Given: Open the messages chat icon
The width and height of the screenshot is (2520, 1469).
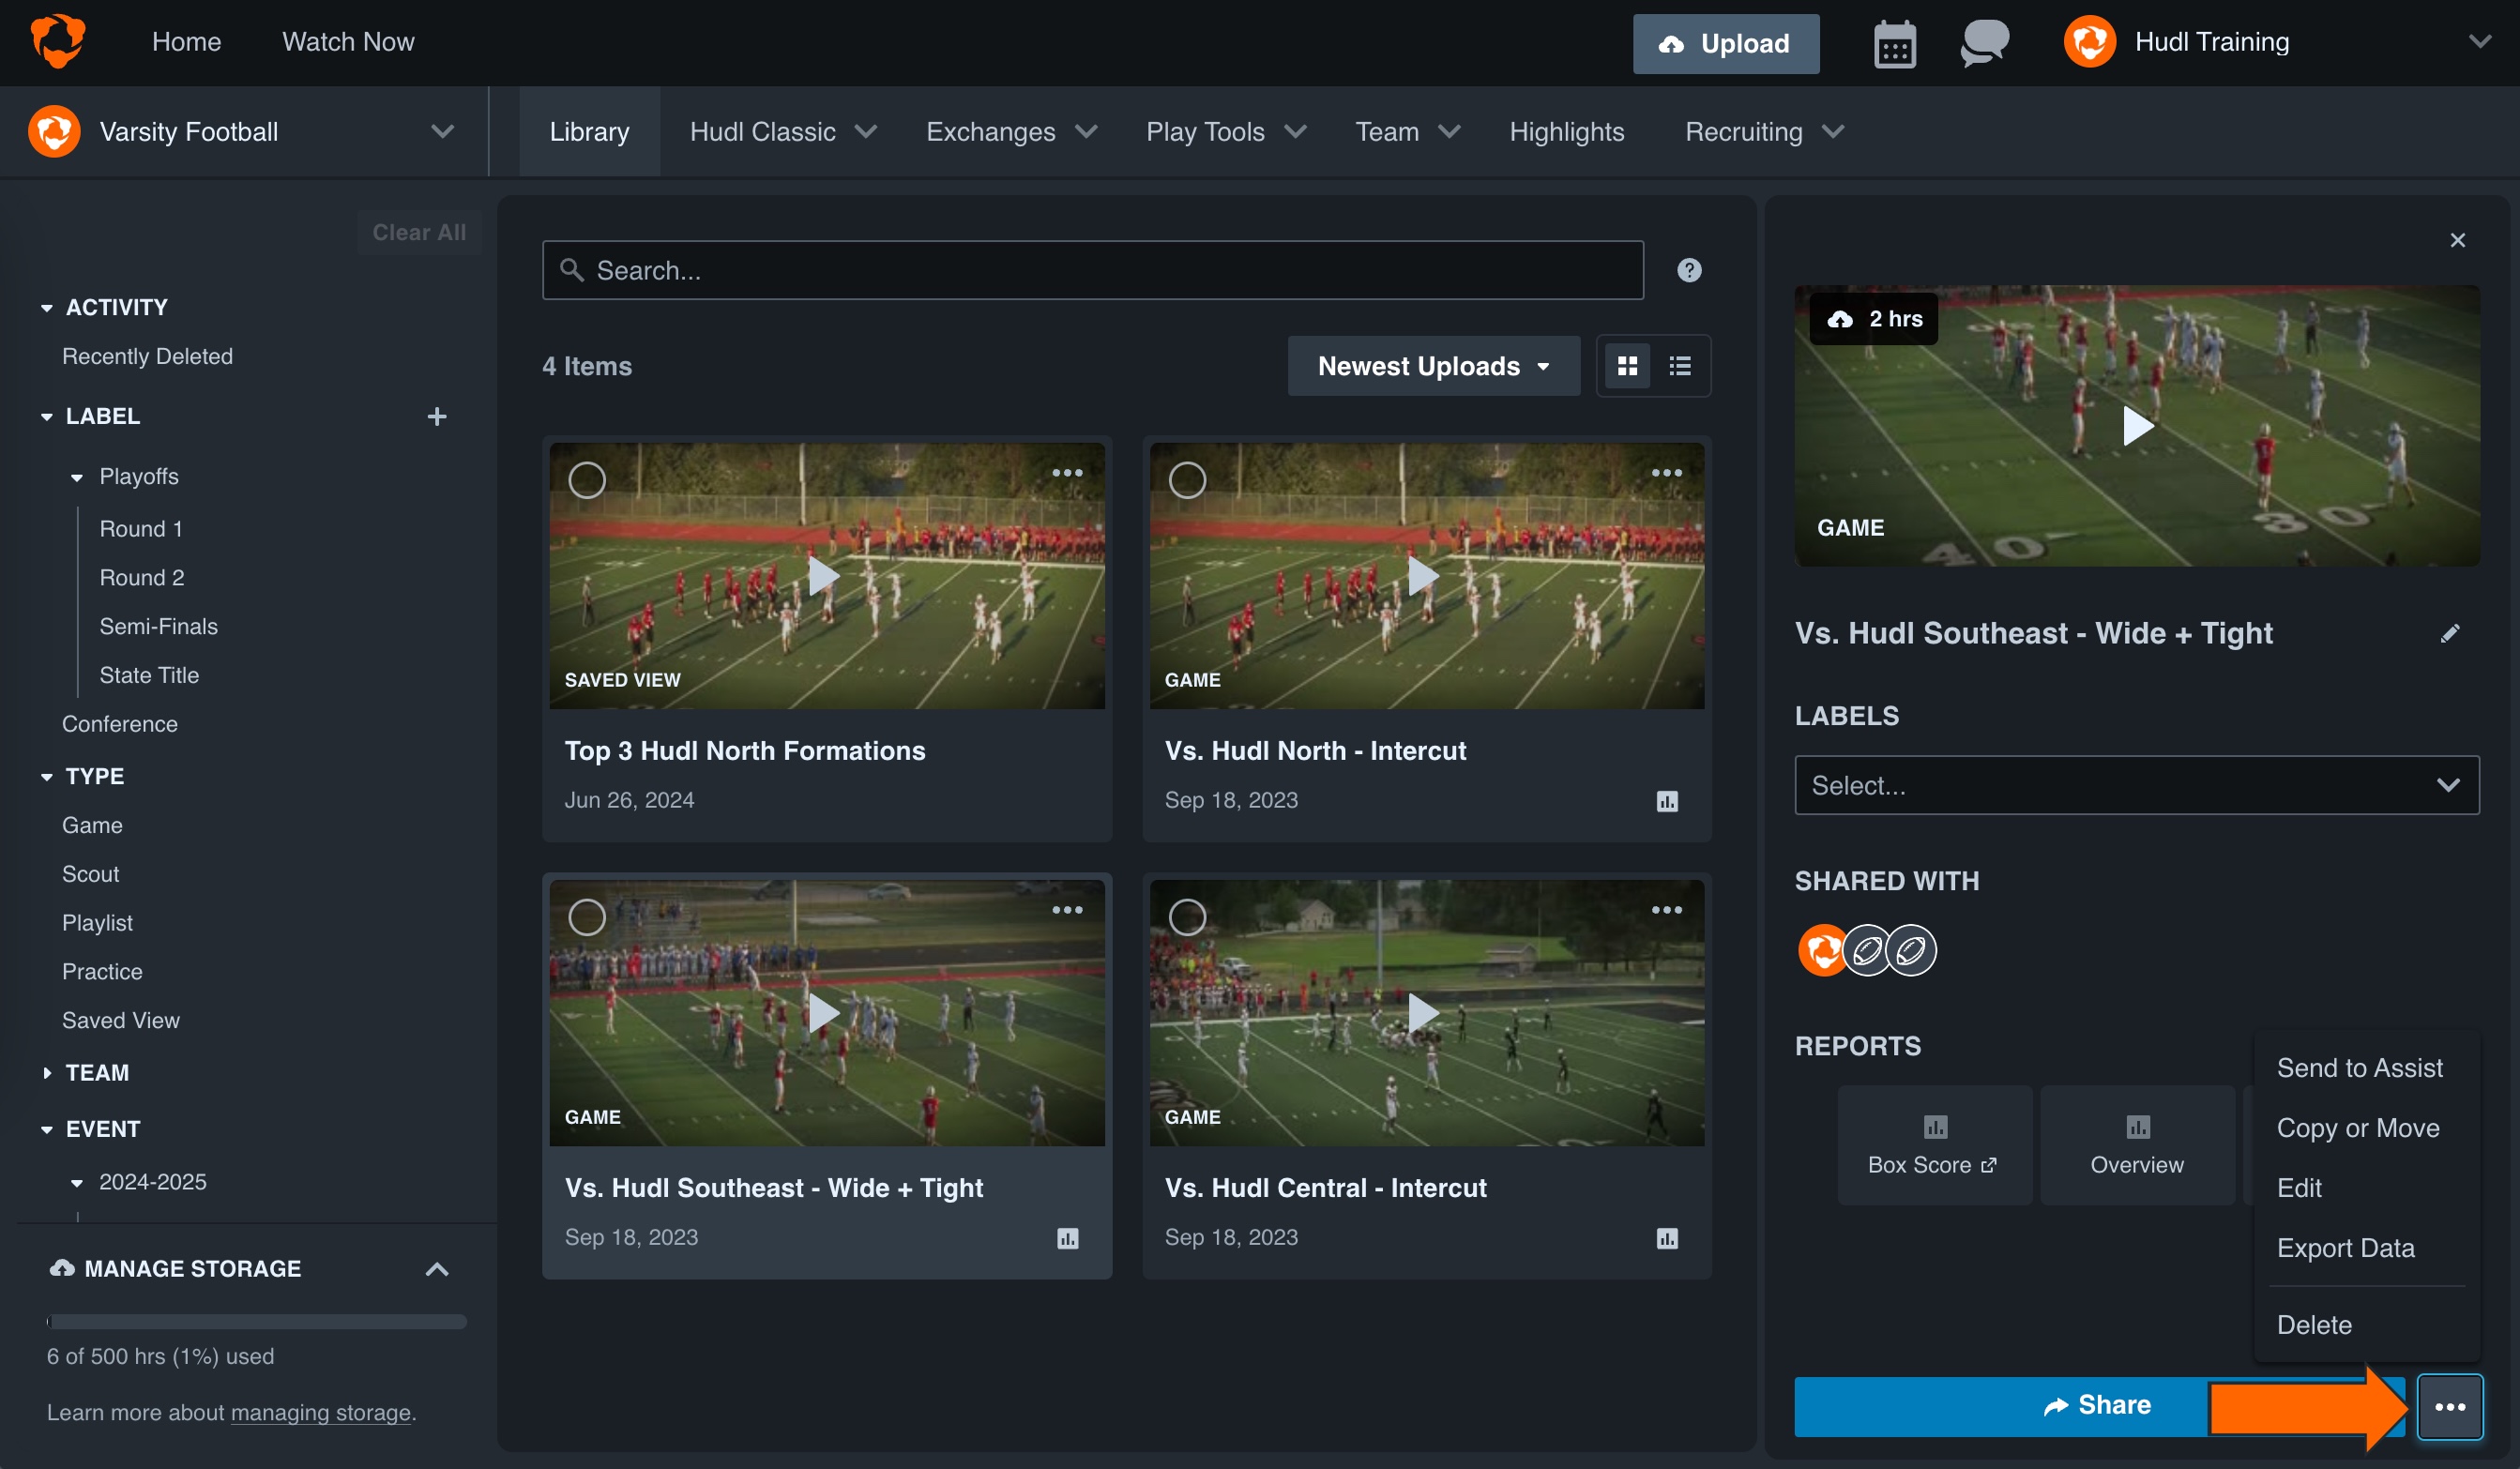Looking at the screenshot, I should point(1983,43).
